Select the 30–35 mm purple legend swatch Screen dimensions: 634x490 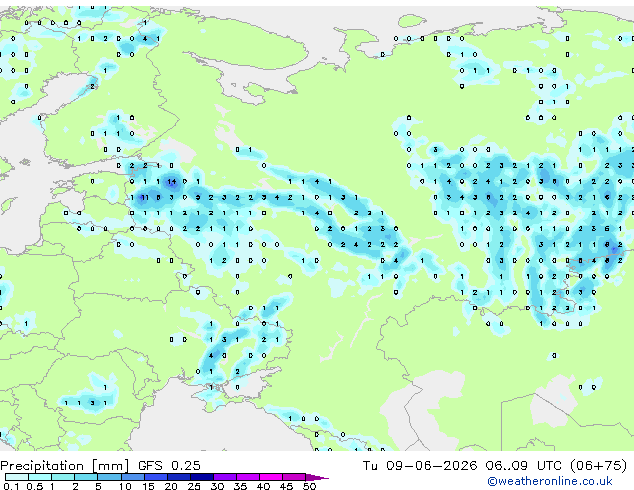pyautogui.click(x=225, y=477)
